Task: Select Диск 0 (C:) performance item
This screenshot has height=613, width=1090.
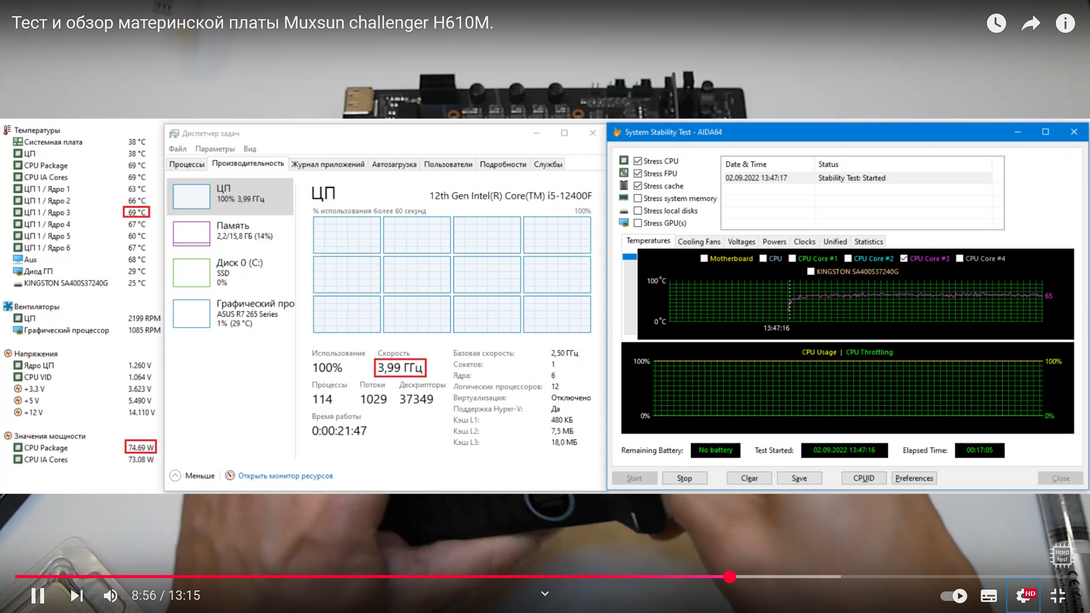Action: (230, 272)
